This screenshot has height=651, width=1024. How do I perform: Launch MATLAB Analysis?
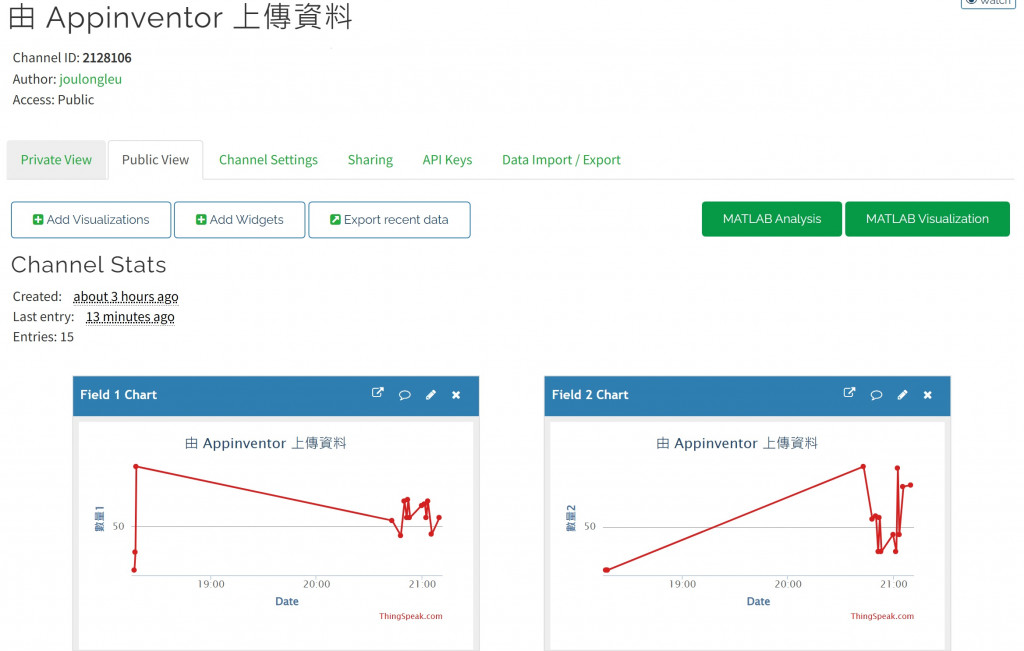coord(772,219)
